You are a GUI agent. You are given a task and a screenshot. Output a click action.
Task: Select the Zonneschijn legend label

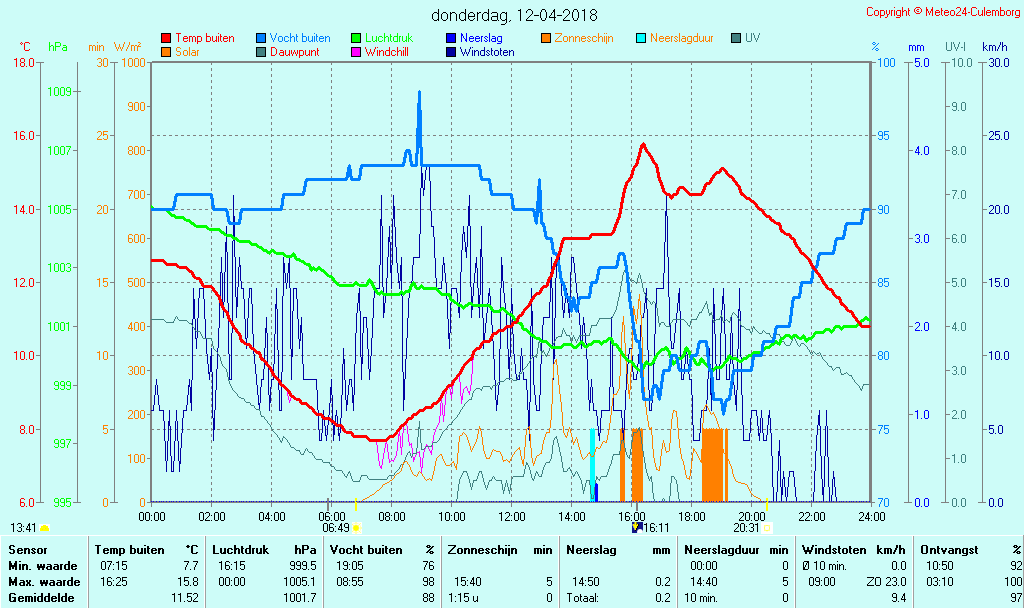(583, 38)
